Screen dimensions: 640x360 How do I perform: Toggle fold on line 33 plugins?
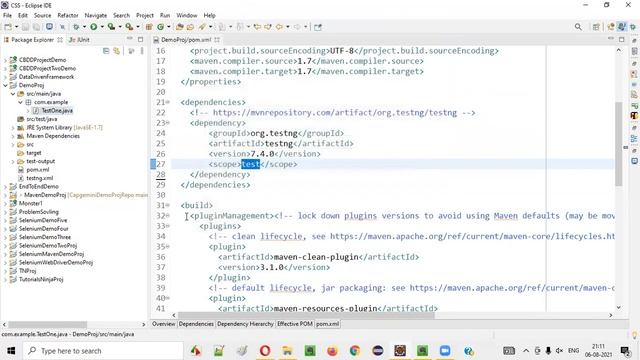tap(168, 226)
